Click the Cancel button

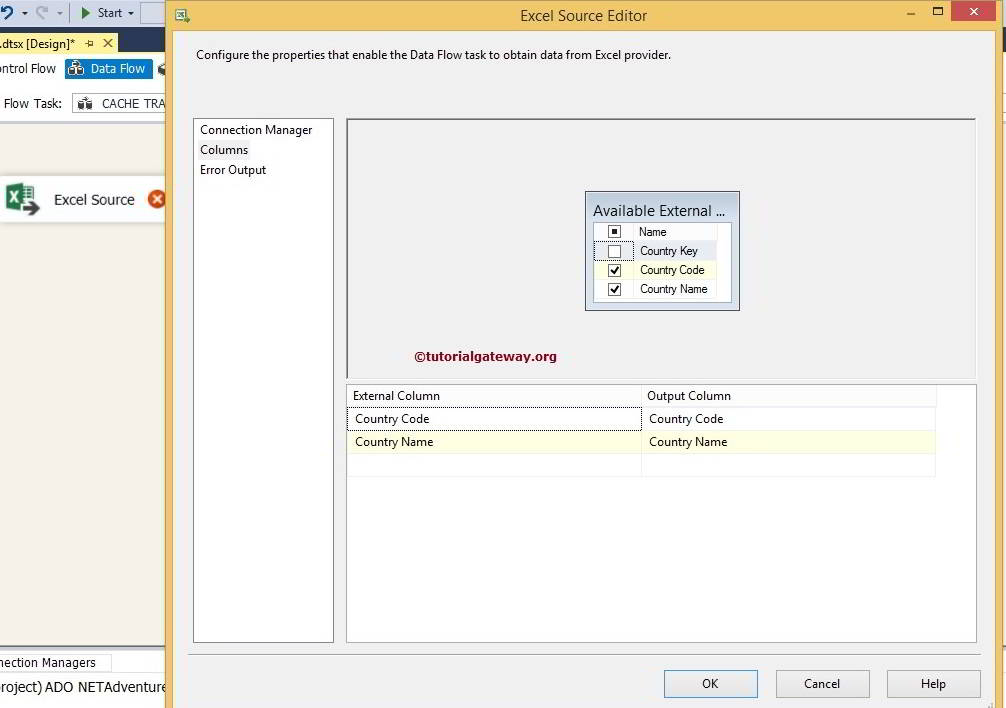tap(822, 684)
